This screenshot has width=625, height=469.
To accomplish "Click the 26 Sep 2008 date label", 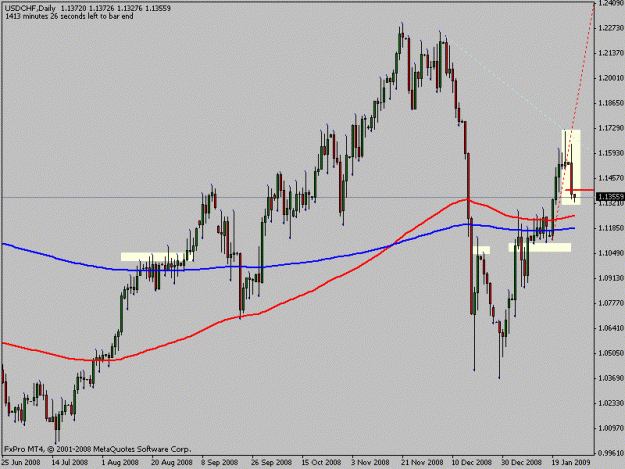I will (271, 463).
